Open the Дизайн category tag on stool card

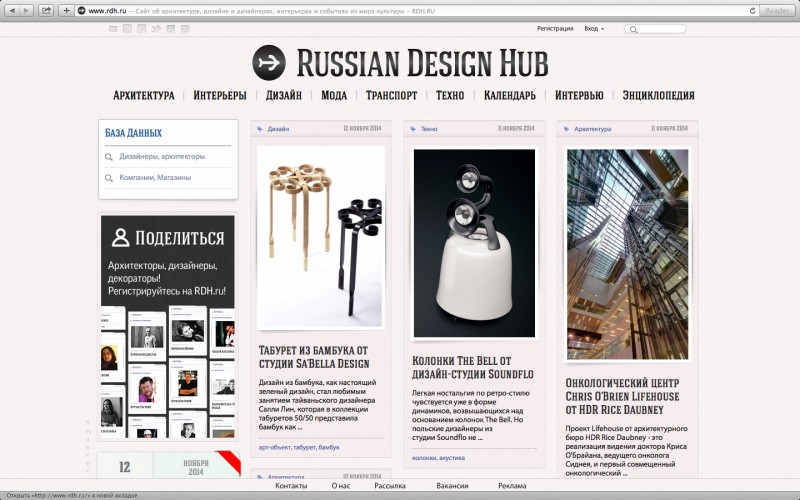pyautogui.click(x=279, y=129)
